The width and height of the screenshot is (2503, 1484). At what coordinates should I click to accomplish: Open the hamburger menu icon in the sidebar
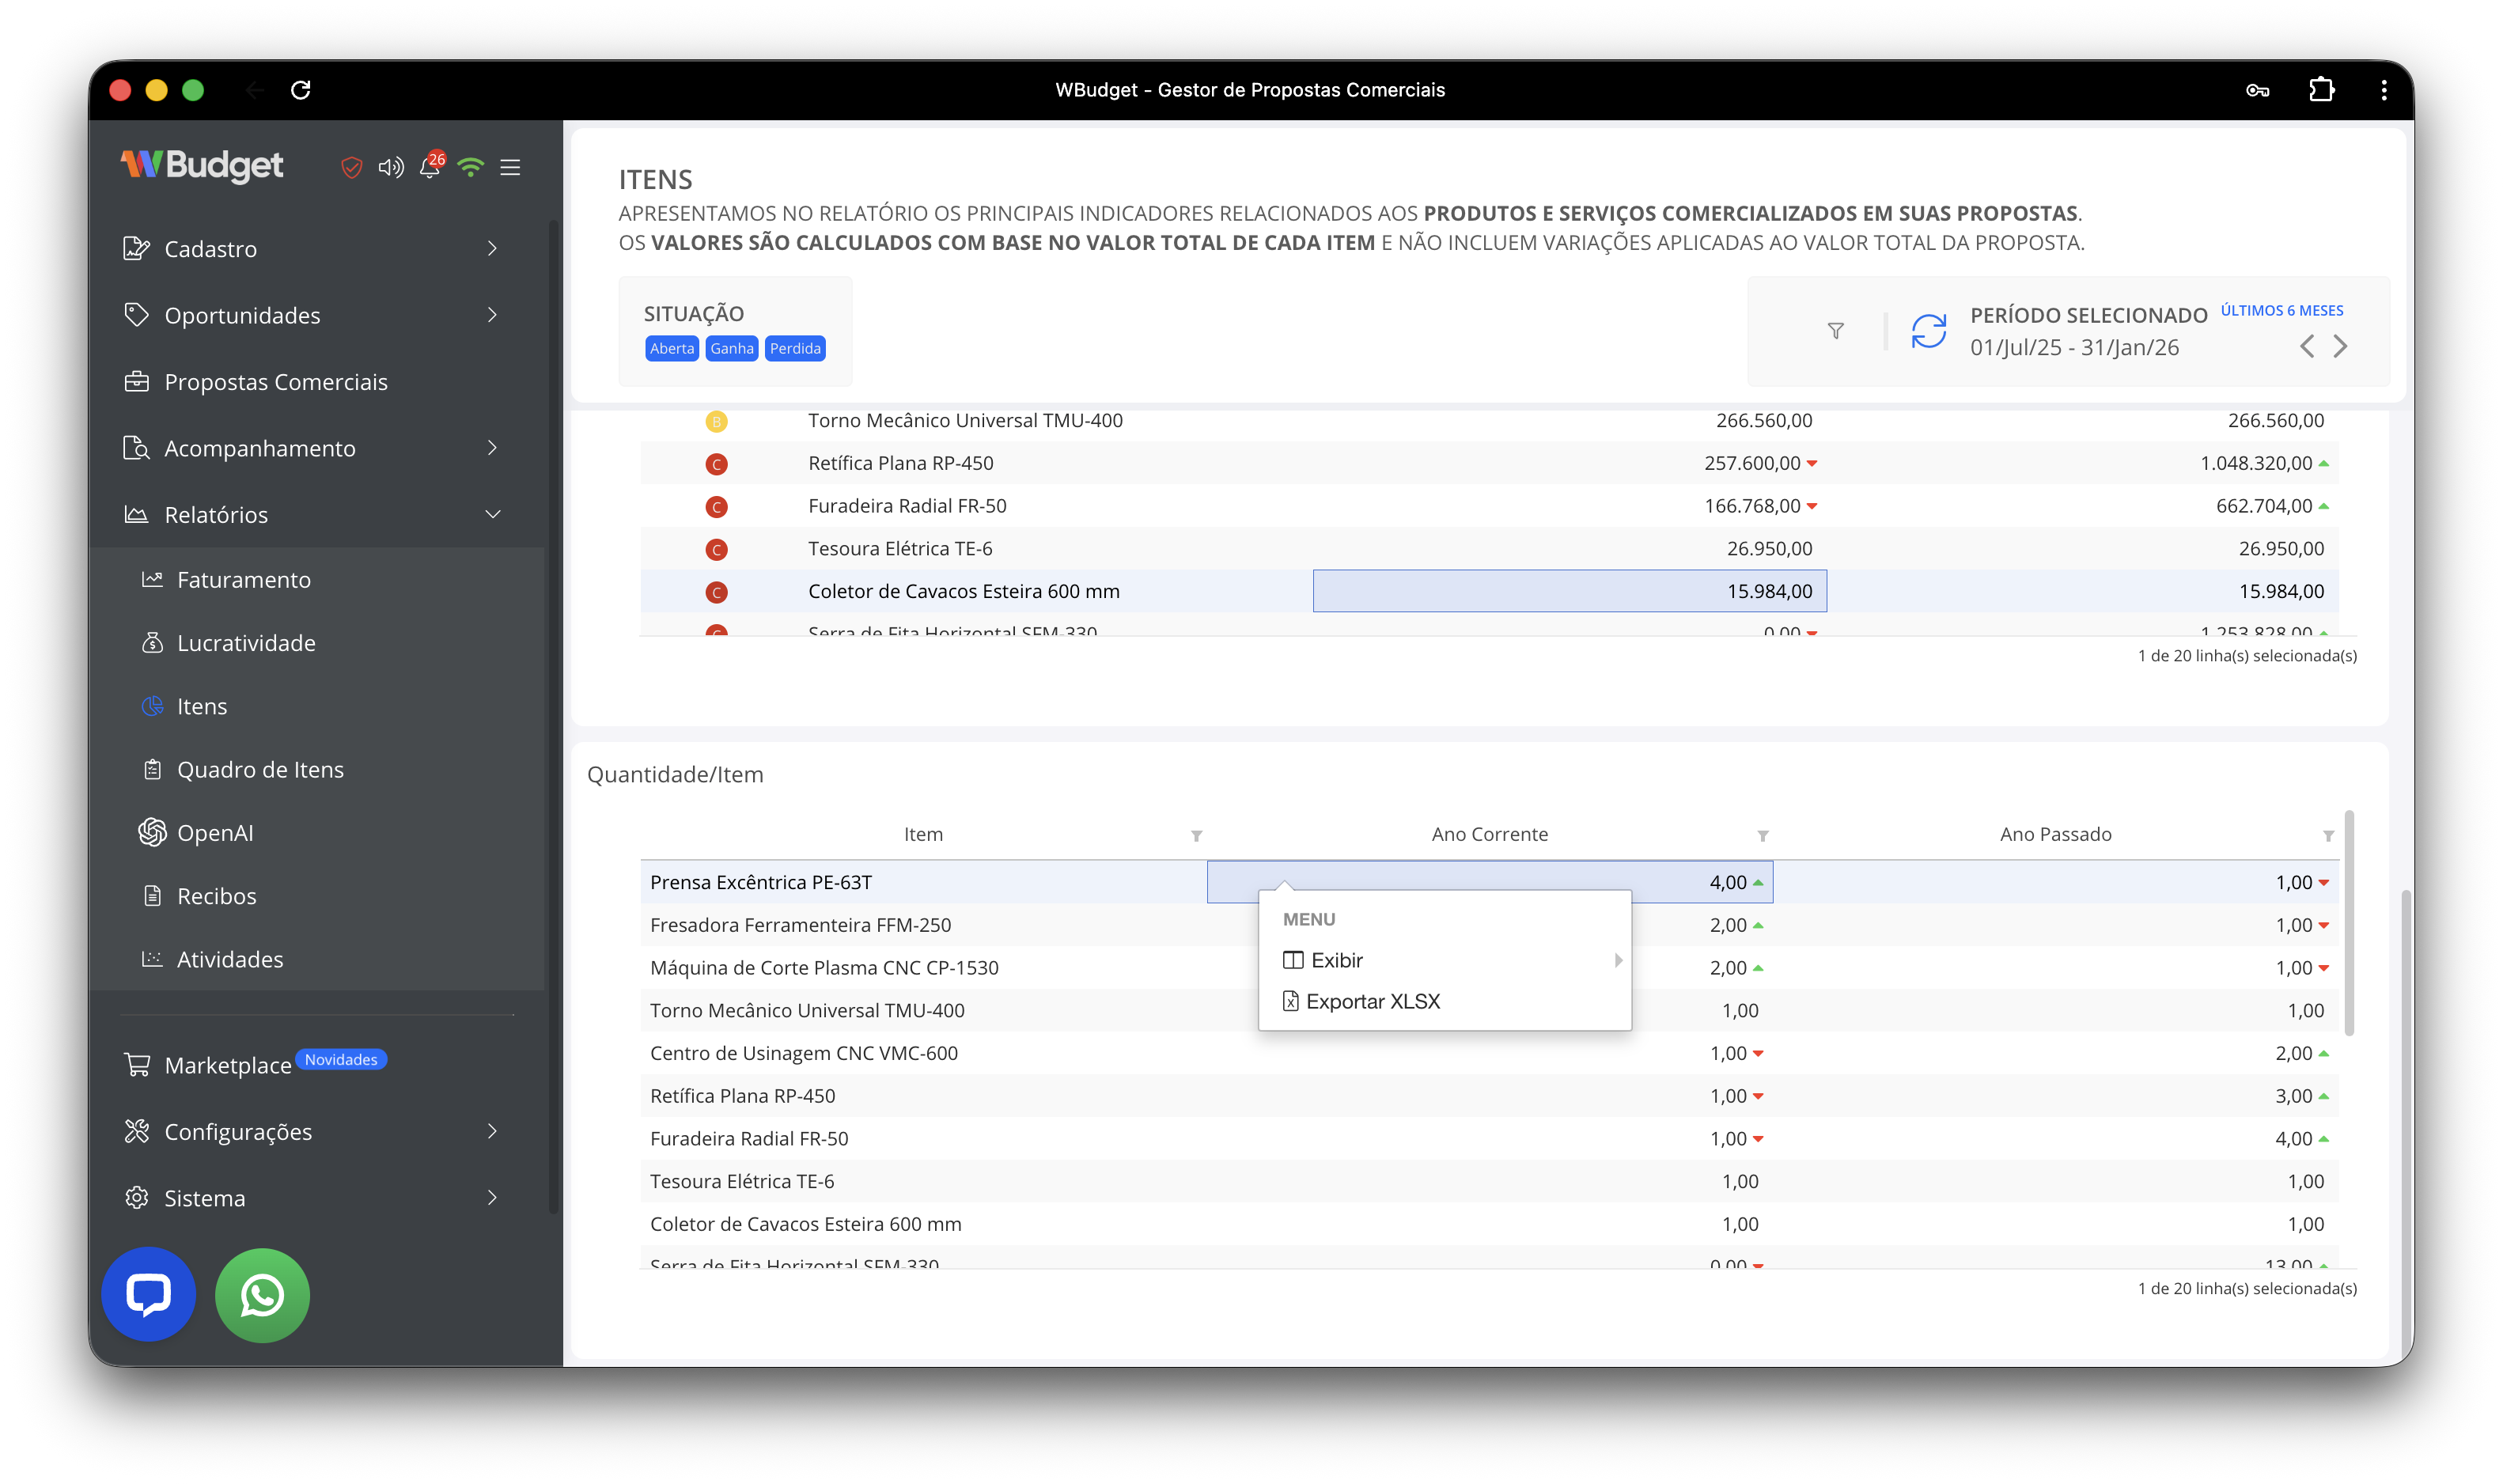pyautogui.click(x=510, y=167)
